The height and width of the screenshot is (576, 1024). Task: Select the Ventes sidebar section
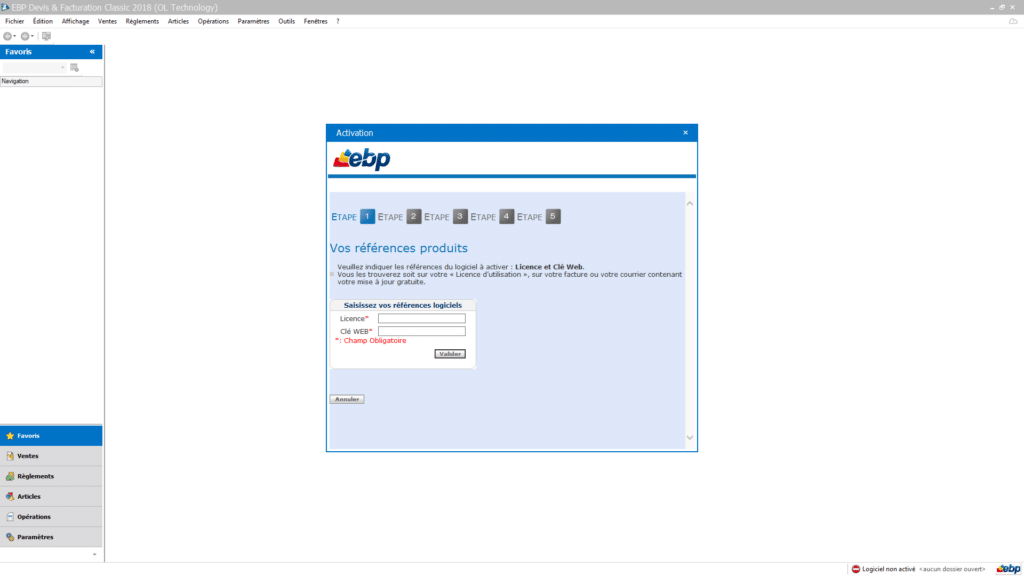[x=51, y=456]
